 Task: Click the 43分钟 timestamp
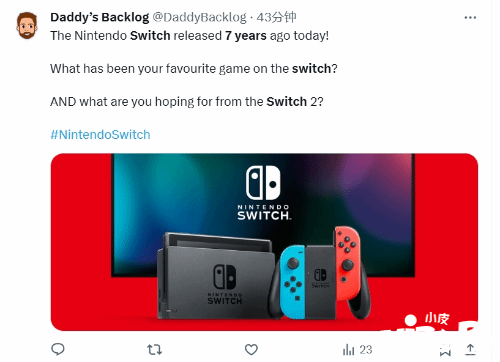[276, 17]
